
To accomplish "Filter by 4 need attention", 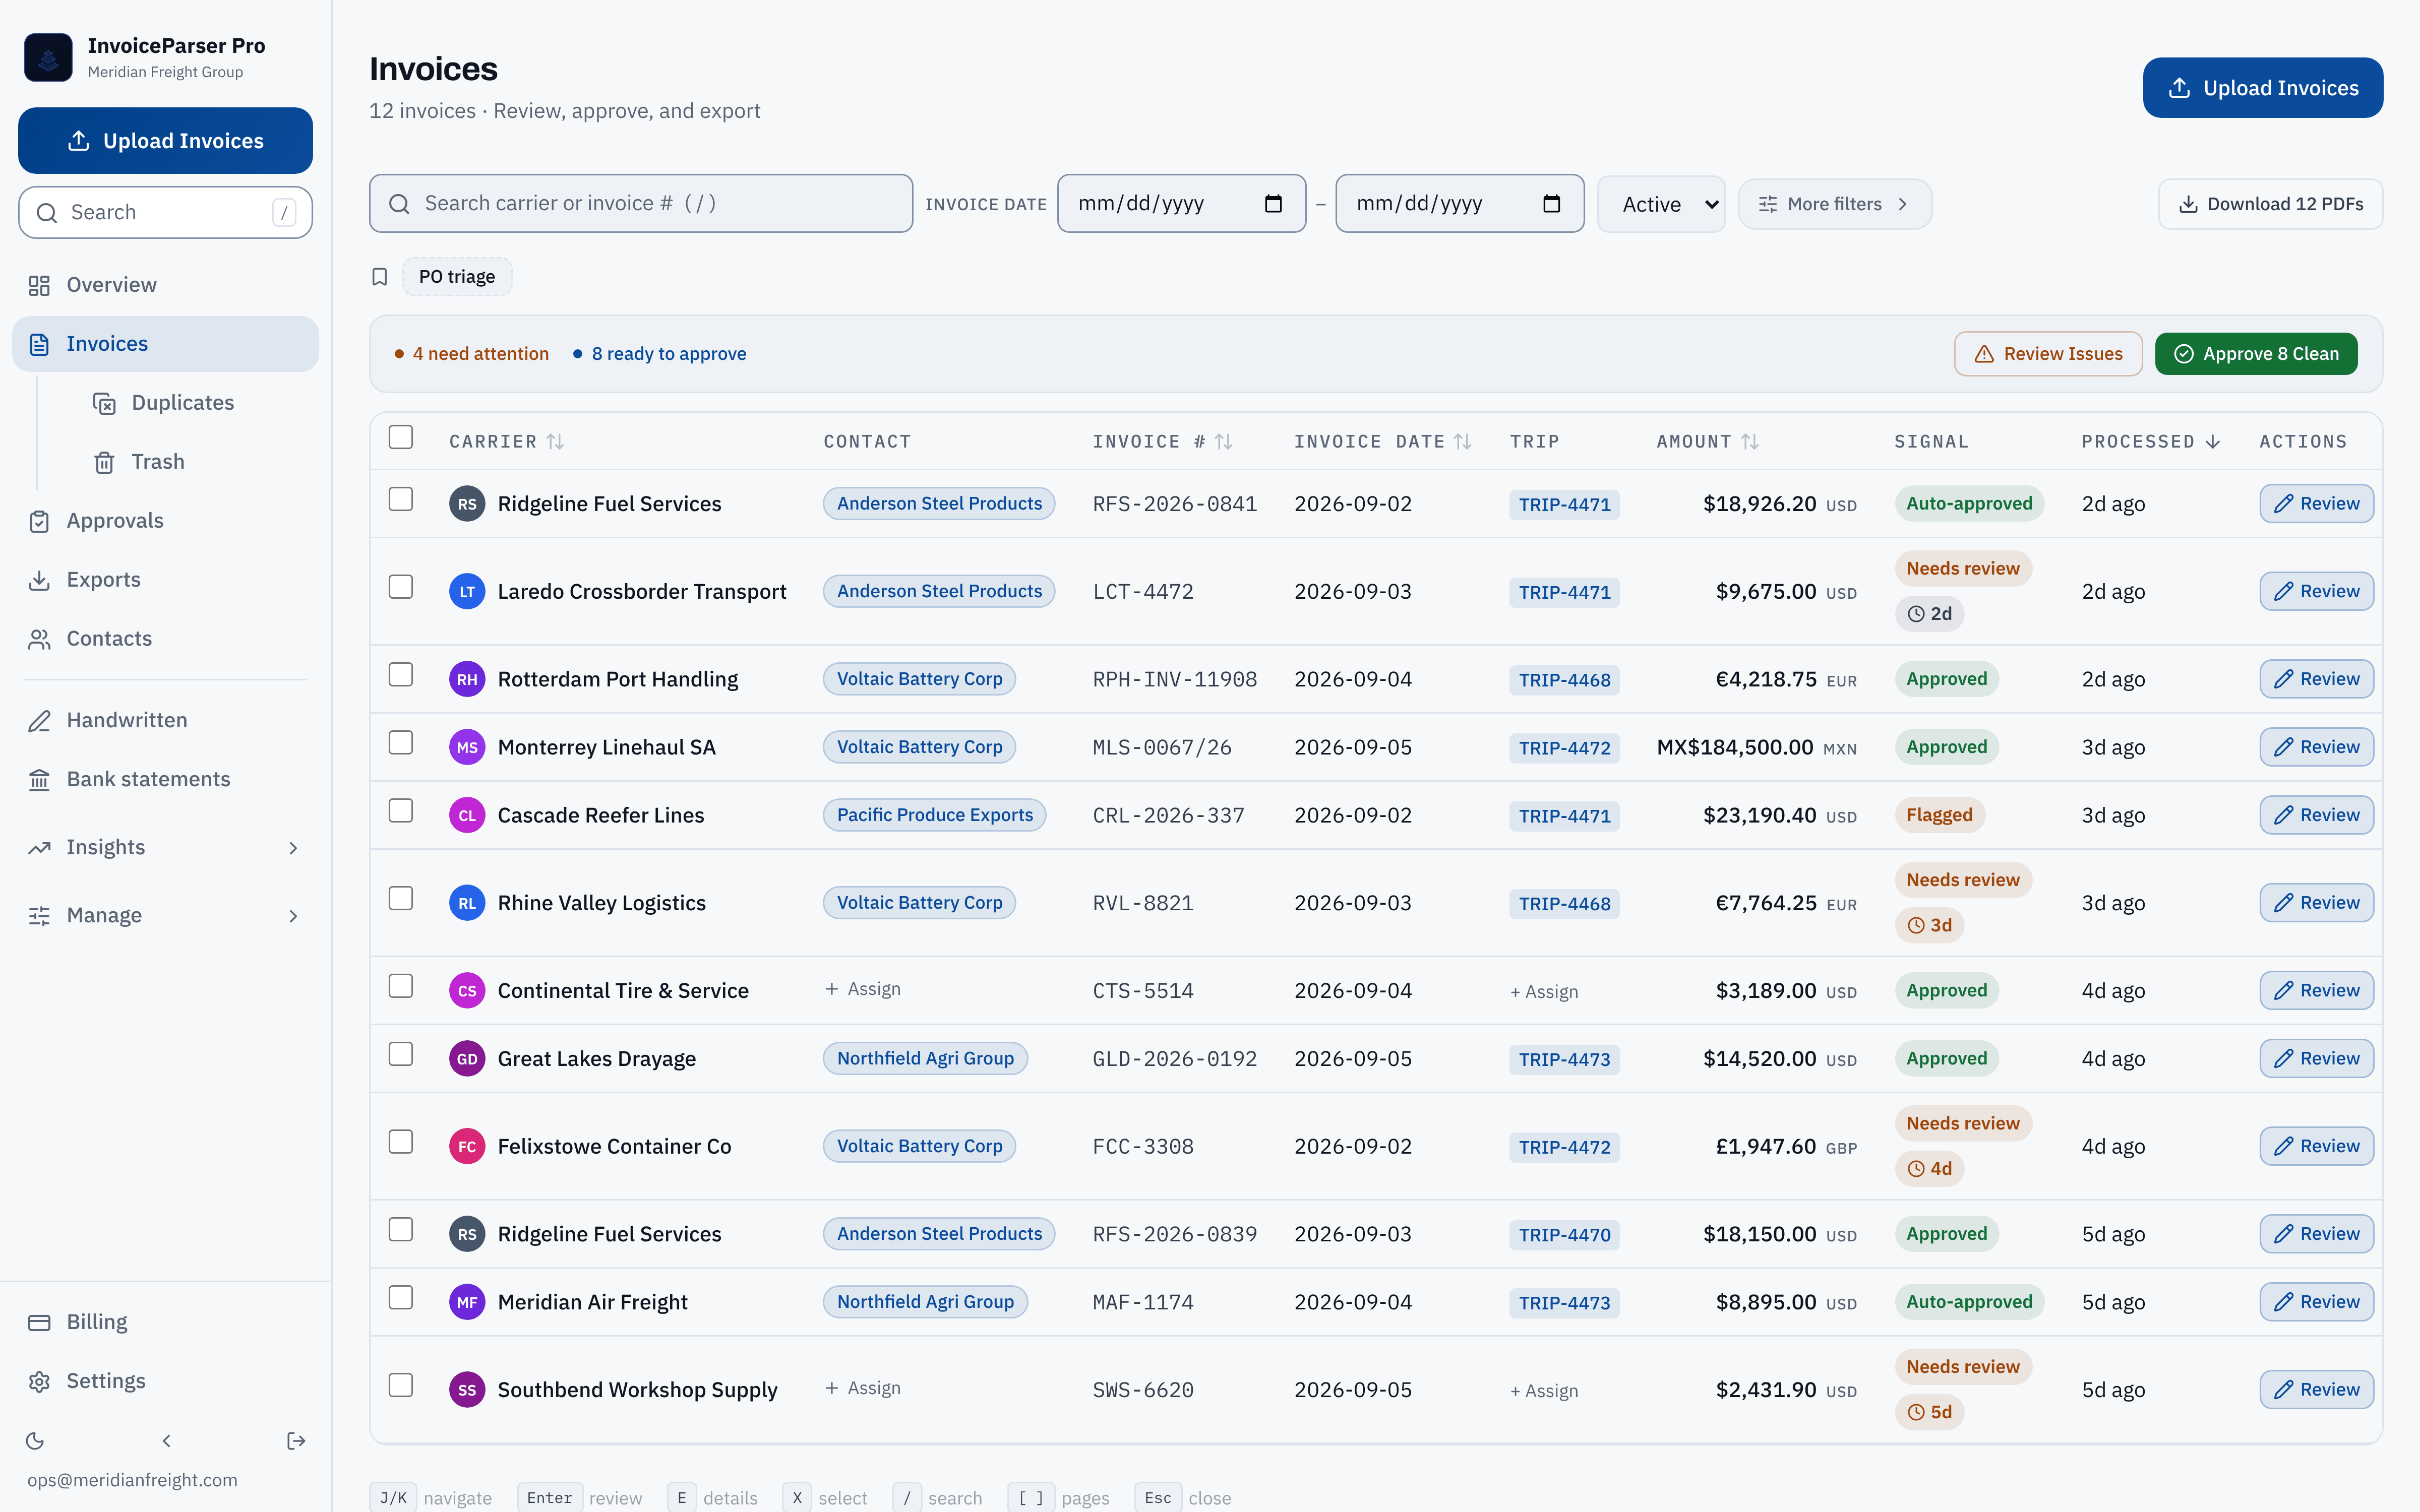I will point(471,354).
